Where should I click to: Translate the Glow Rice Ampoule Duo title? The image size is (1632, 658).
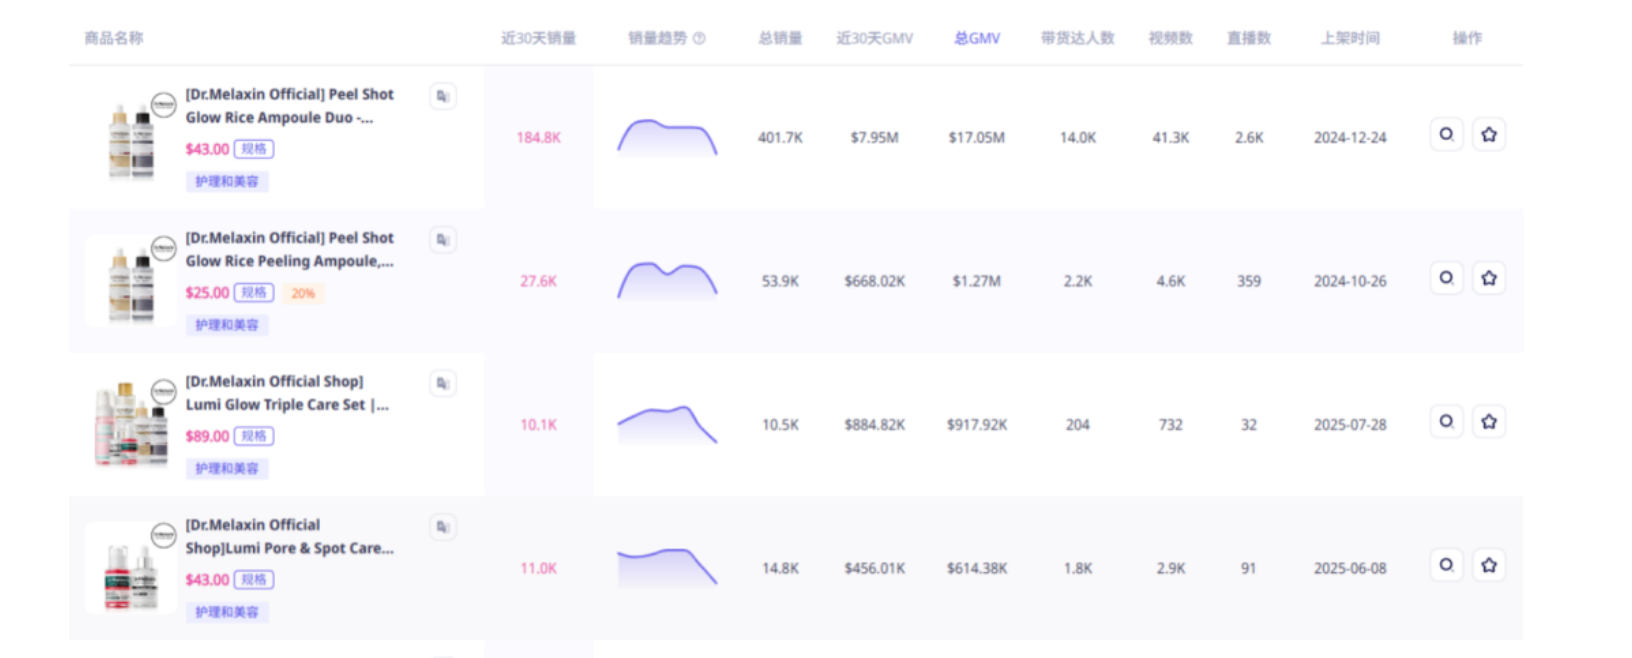(x=443, y=96)
